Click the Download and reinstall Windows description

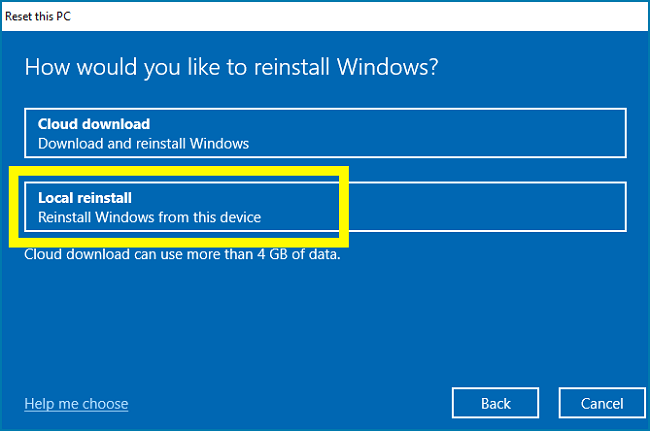143,143
